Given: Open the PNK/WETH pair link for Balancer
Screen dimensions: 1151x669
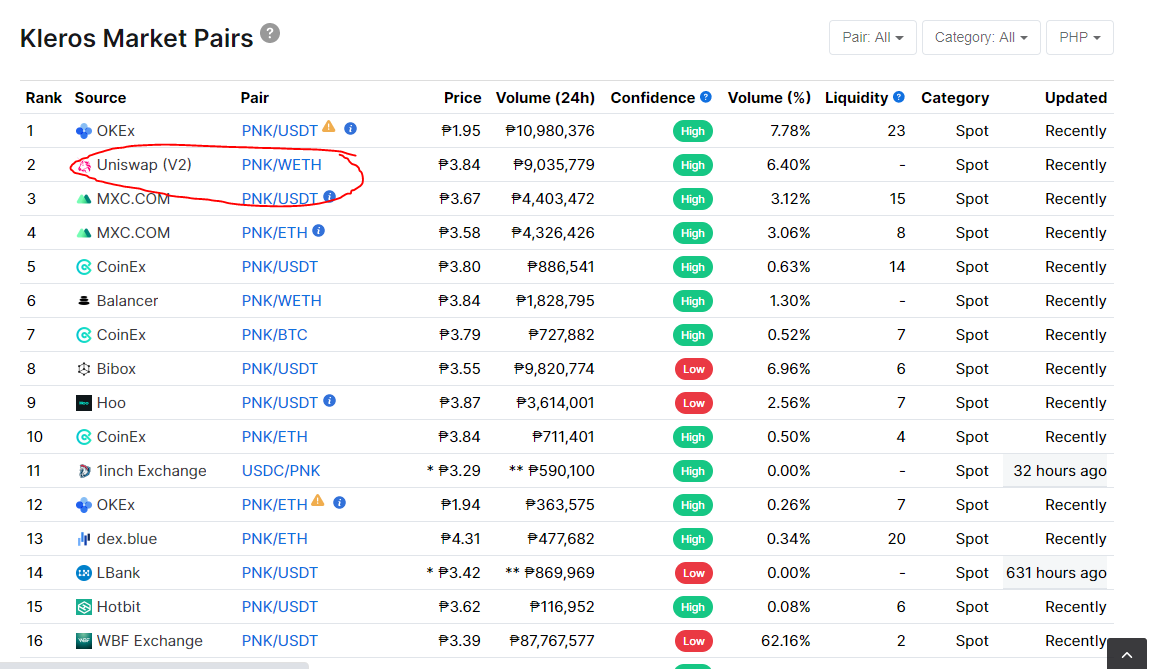Looking at the screenshot, I should pyautogui.click(x=282, y=301).
